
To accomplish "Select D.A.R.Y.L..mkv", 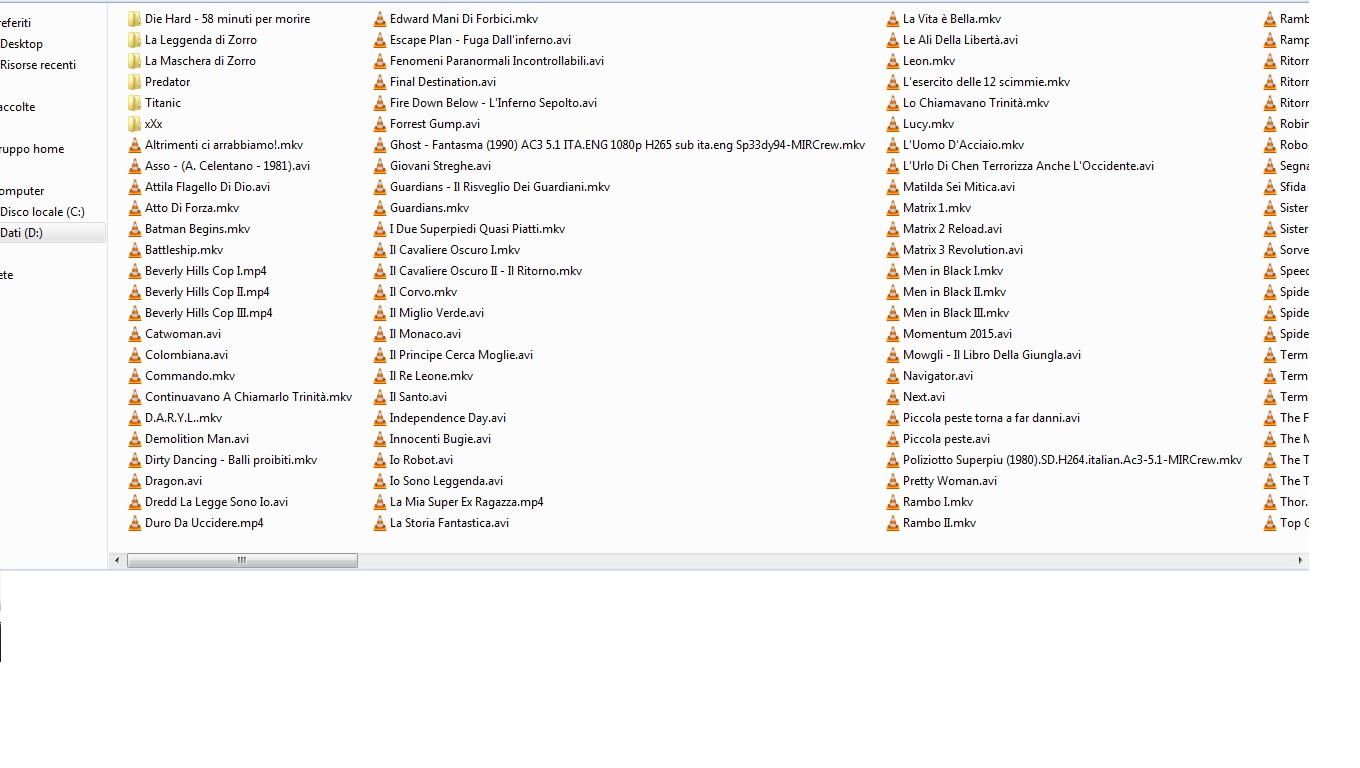I will tap(183, 418).
